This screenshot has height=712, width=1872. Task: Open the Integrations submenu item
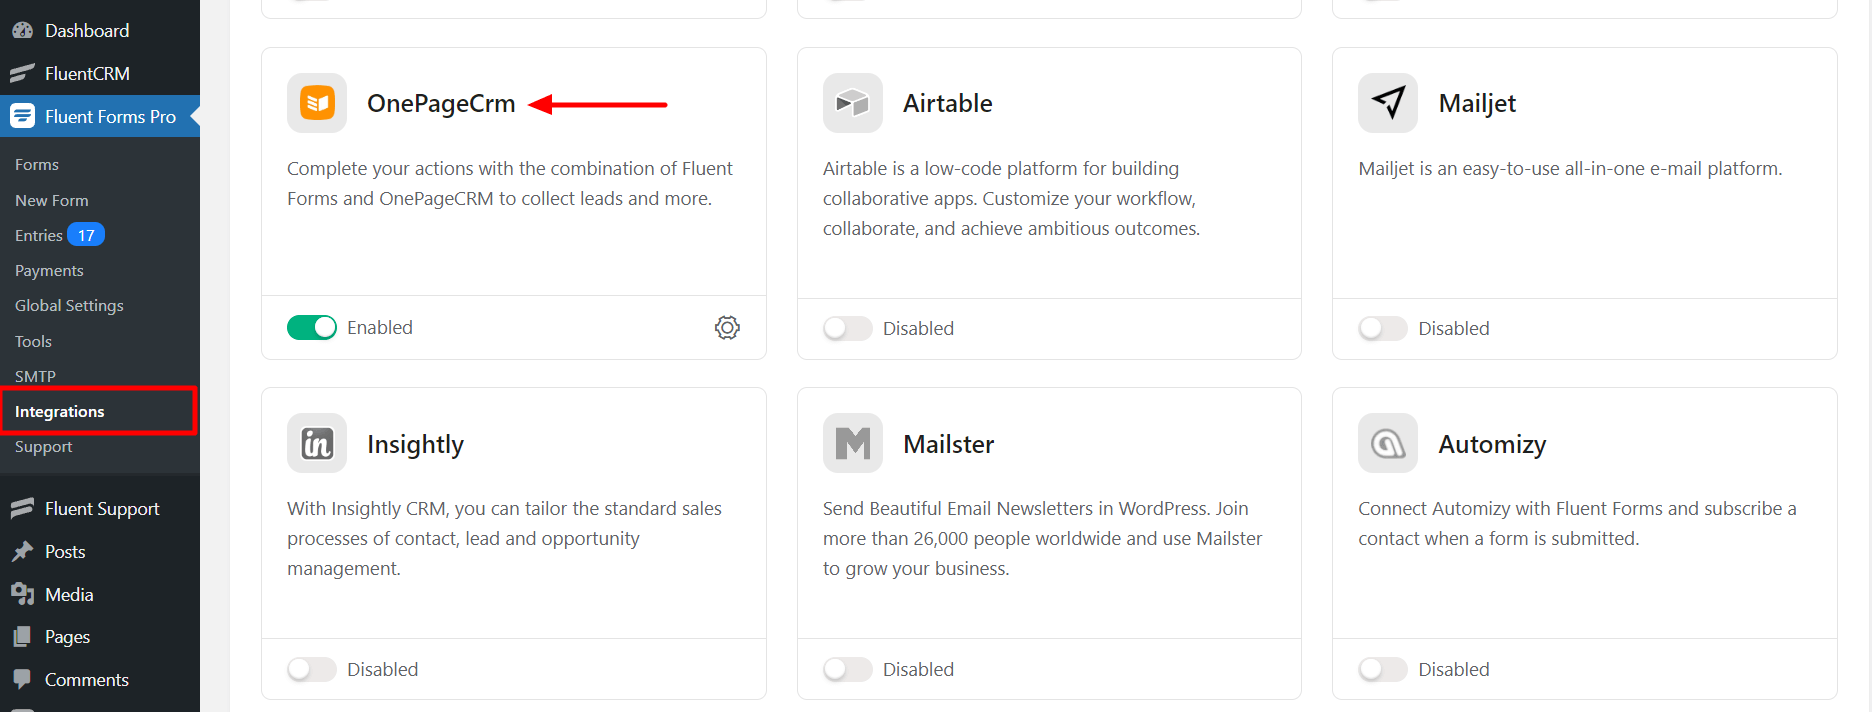click(x=60, y=412)
